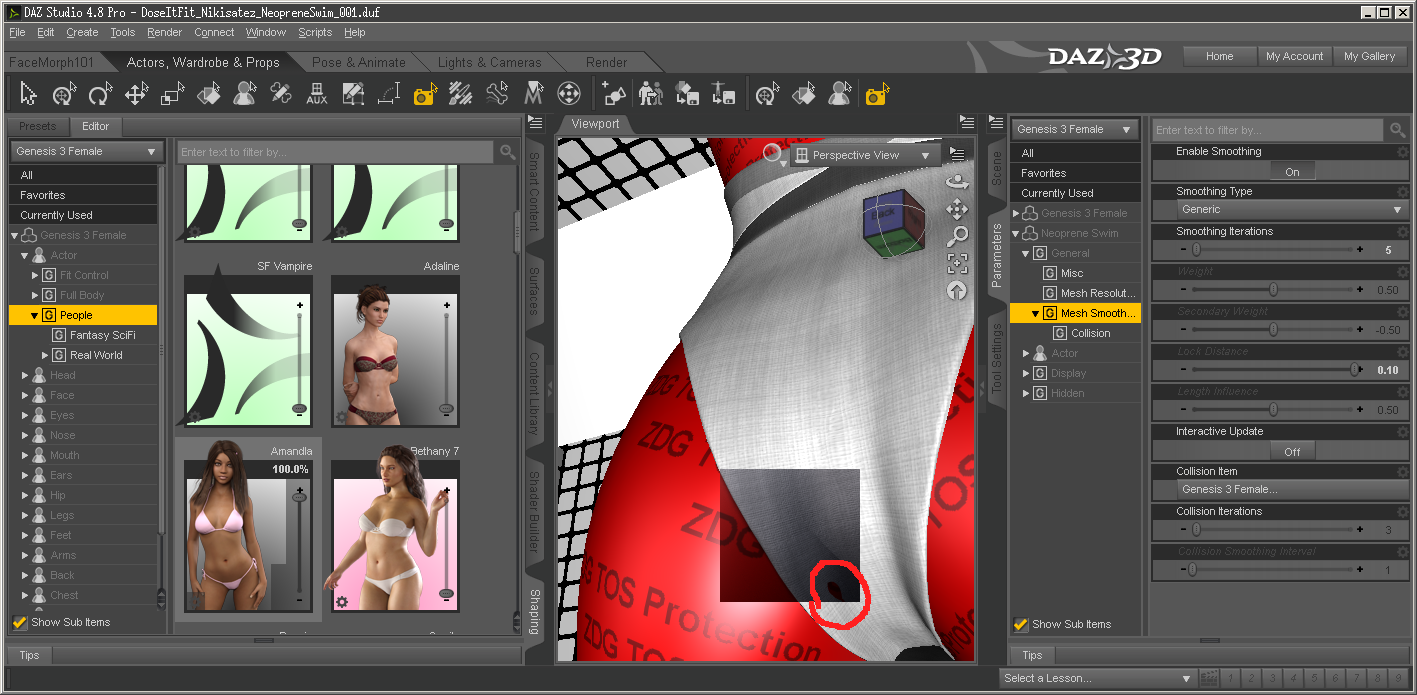
Task: Toggle Interactive Update Off button
Action: coord(1292,452)
